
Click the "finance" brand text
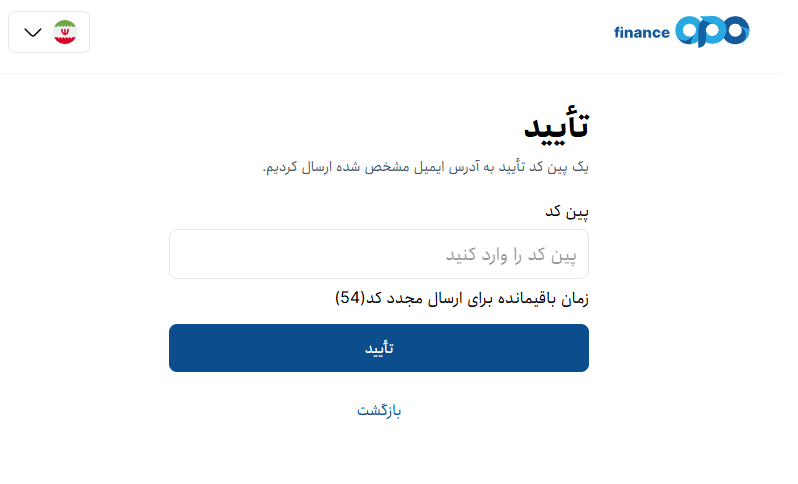[641, 32]
